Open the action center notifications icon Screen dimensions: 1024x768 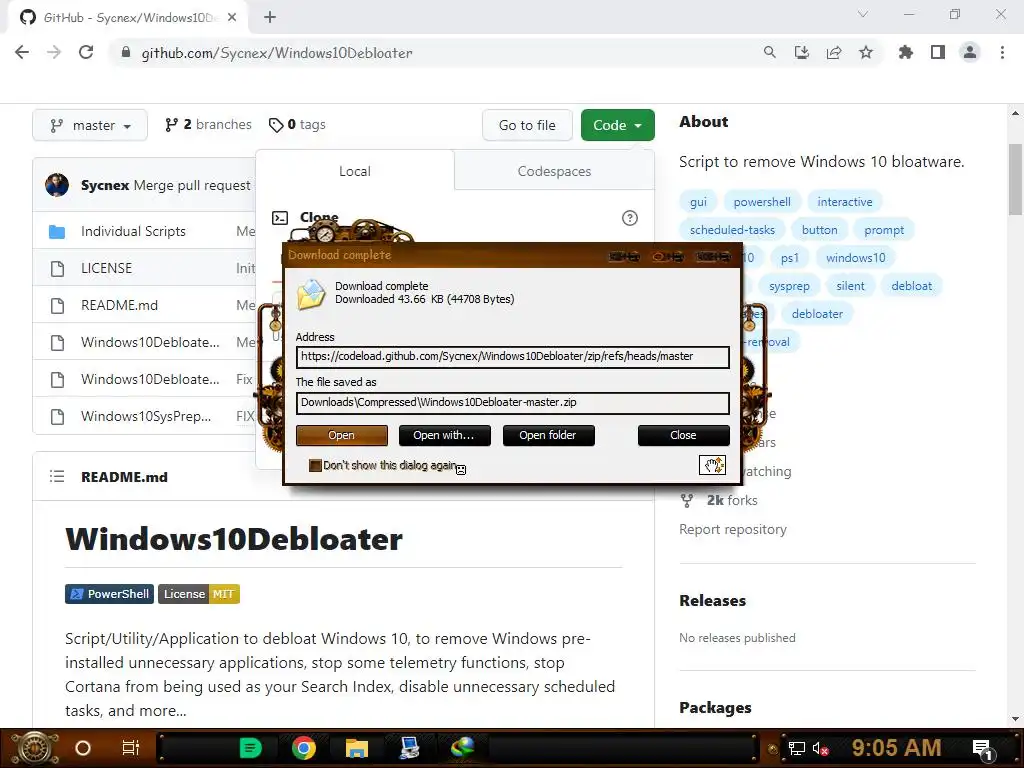[983, 748]
